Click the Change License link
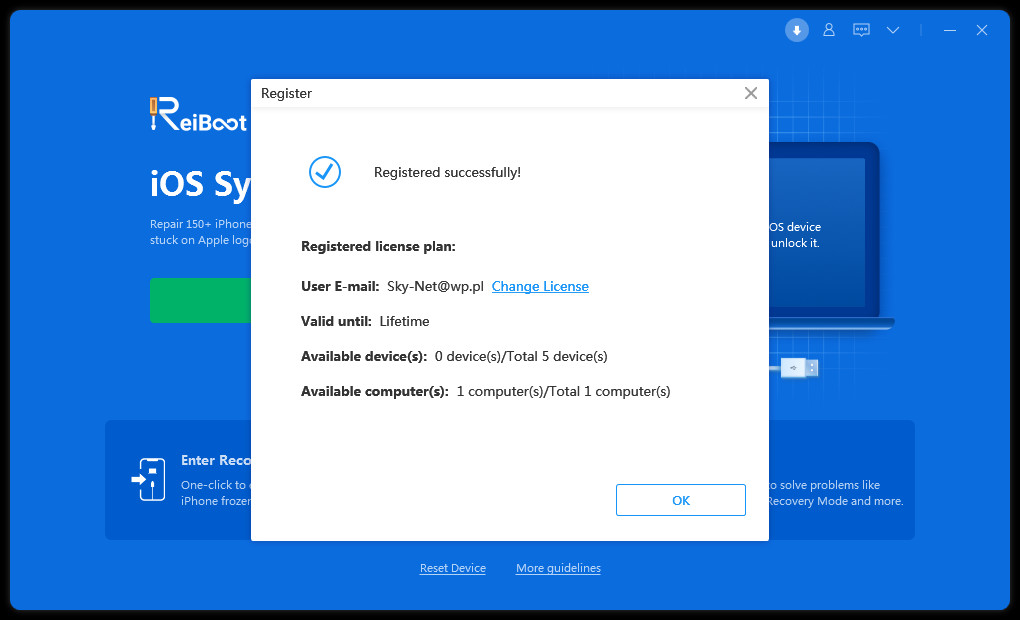This screenshot has height=620, width=1020. 540,286
